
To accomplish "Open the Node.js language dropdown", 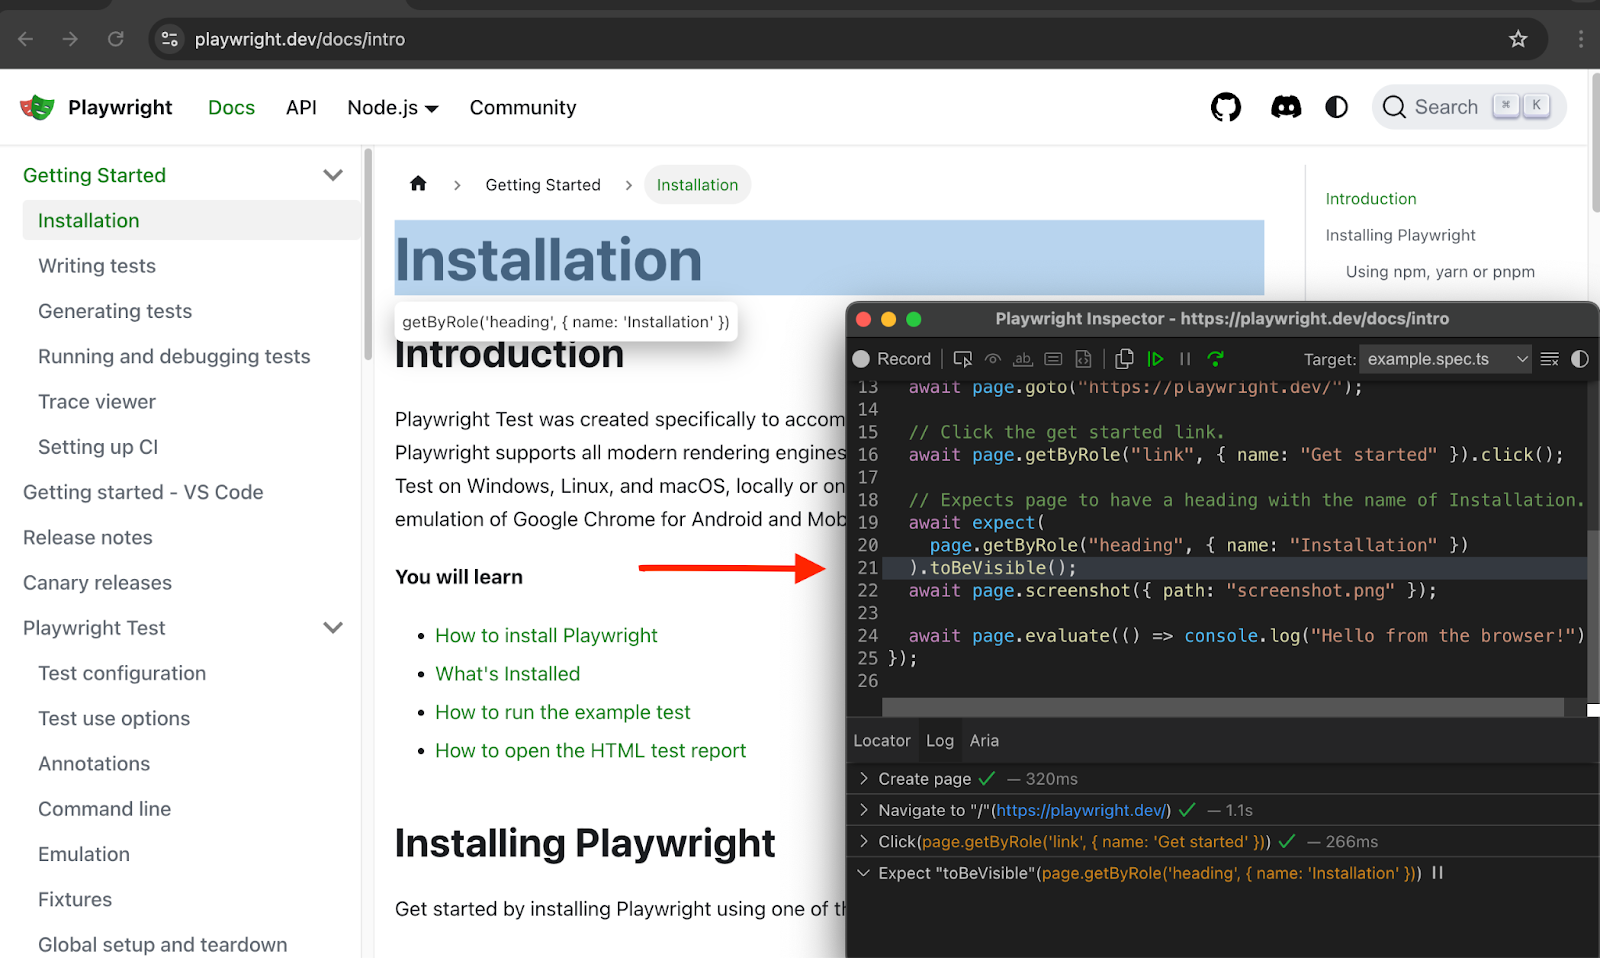I will (x=393, y=107).
